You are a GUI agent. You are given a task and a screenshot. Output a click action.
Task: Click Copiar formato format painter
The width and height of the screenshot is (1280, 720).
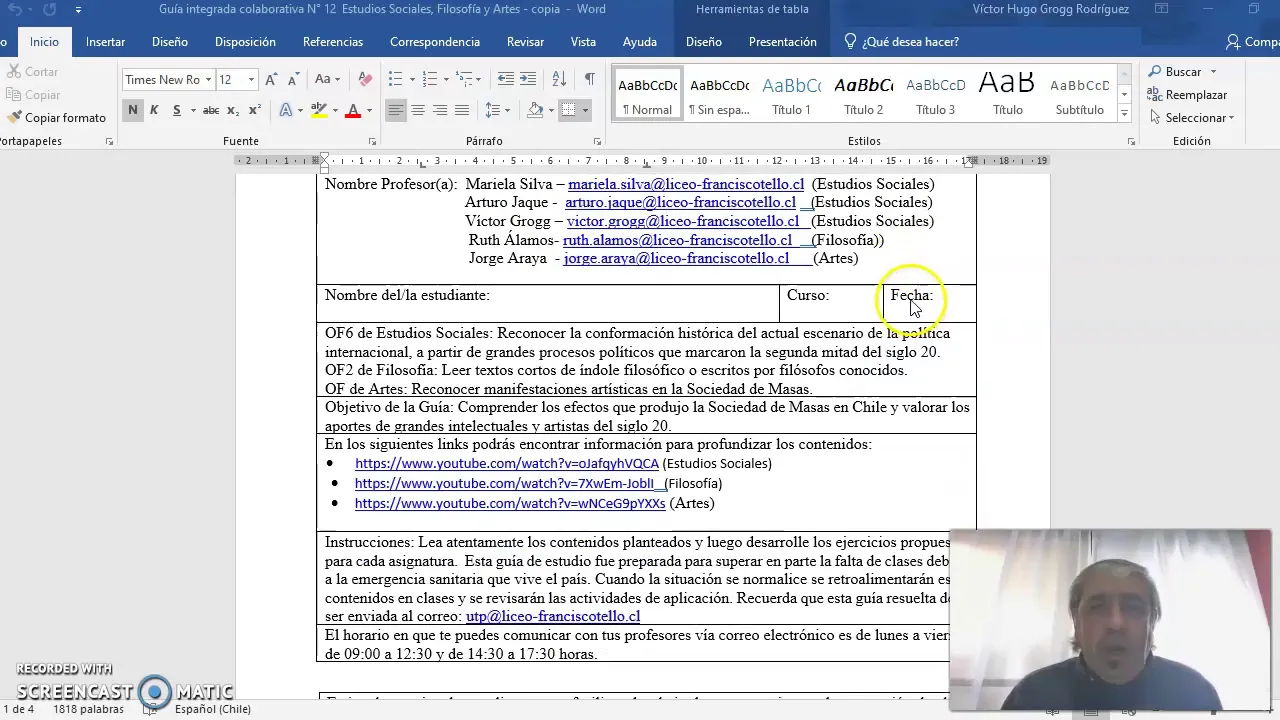coord(56,118)
